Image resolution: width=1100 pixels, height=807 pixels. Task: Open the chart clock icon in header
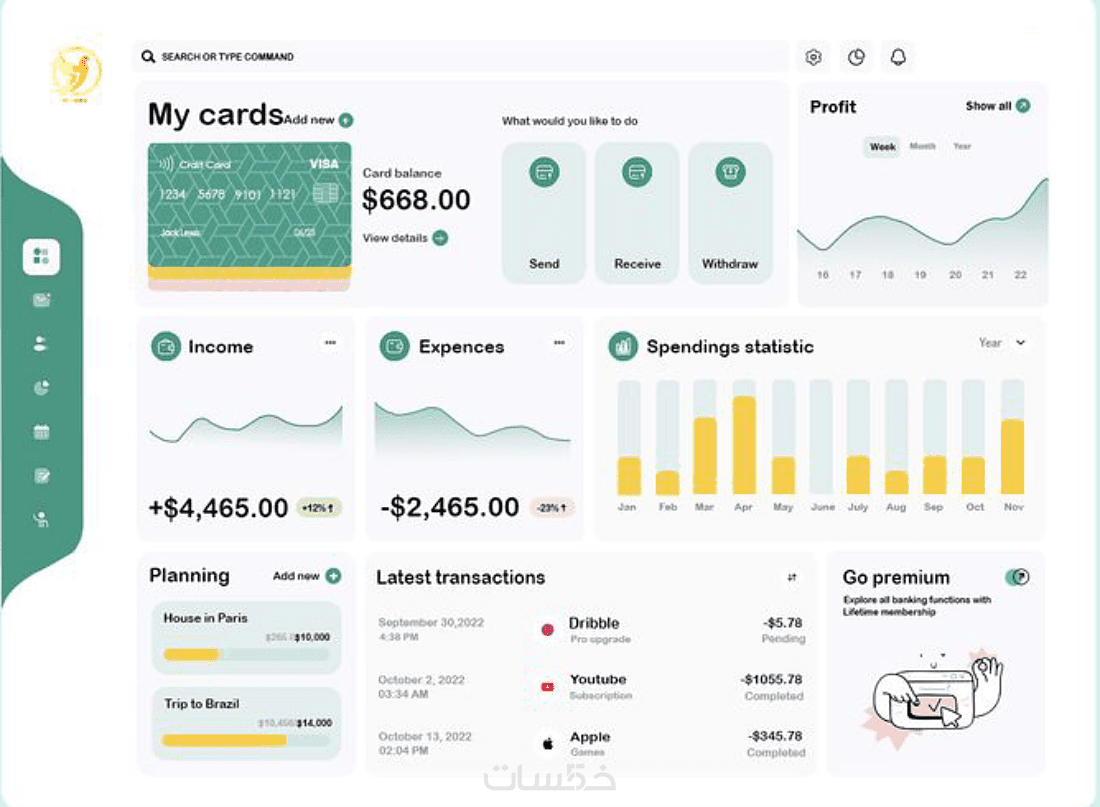(856, 58)
